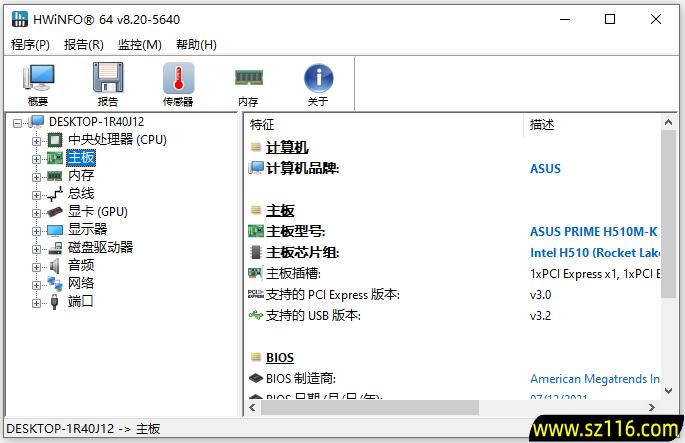Click the graphics card icon beside 显卡 (GPU)
The height and width of the screenshot is (443, 685).
click(x=55, y=212)
